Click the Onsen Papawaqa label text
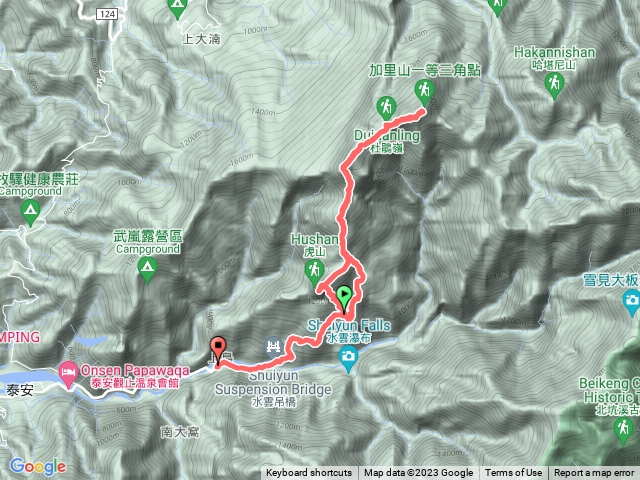This screenshot has height=480, width=640. pyautogui.click(x=135, y=370)
